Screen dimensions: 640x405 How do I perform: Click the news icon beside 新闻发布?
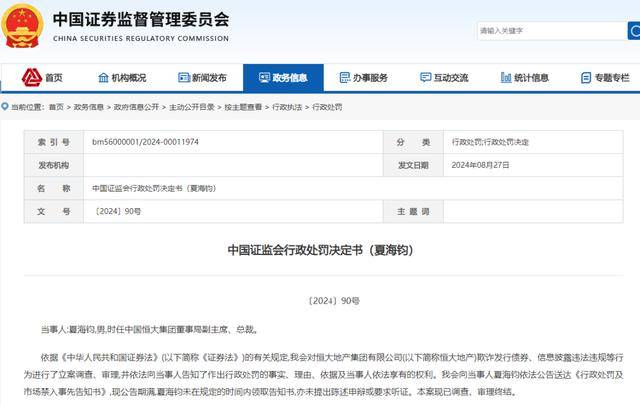(184, 77)
